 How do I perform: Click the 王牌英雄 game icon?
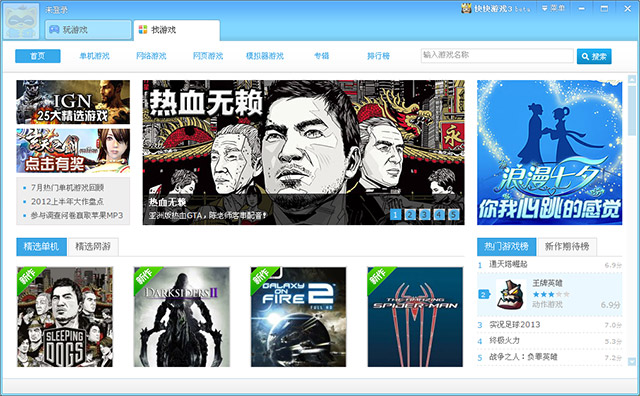(x=510, y=294)
